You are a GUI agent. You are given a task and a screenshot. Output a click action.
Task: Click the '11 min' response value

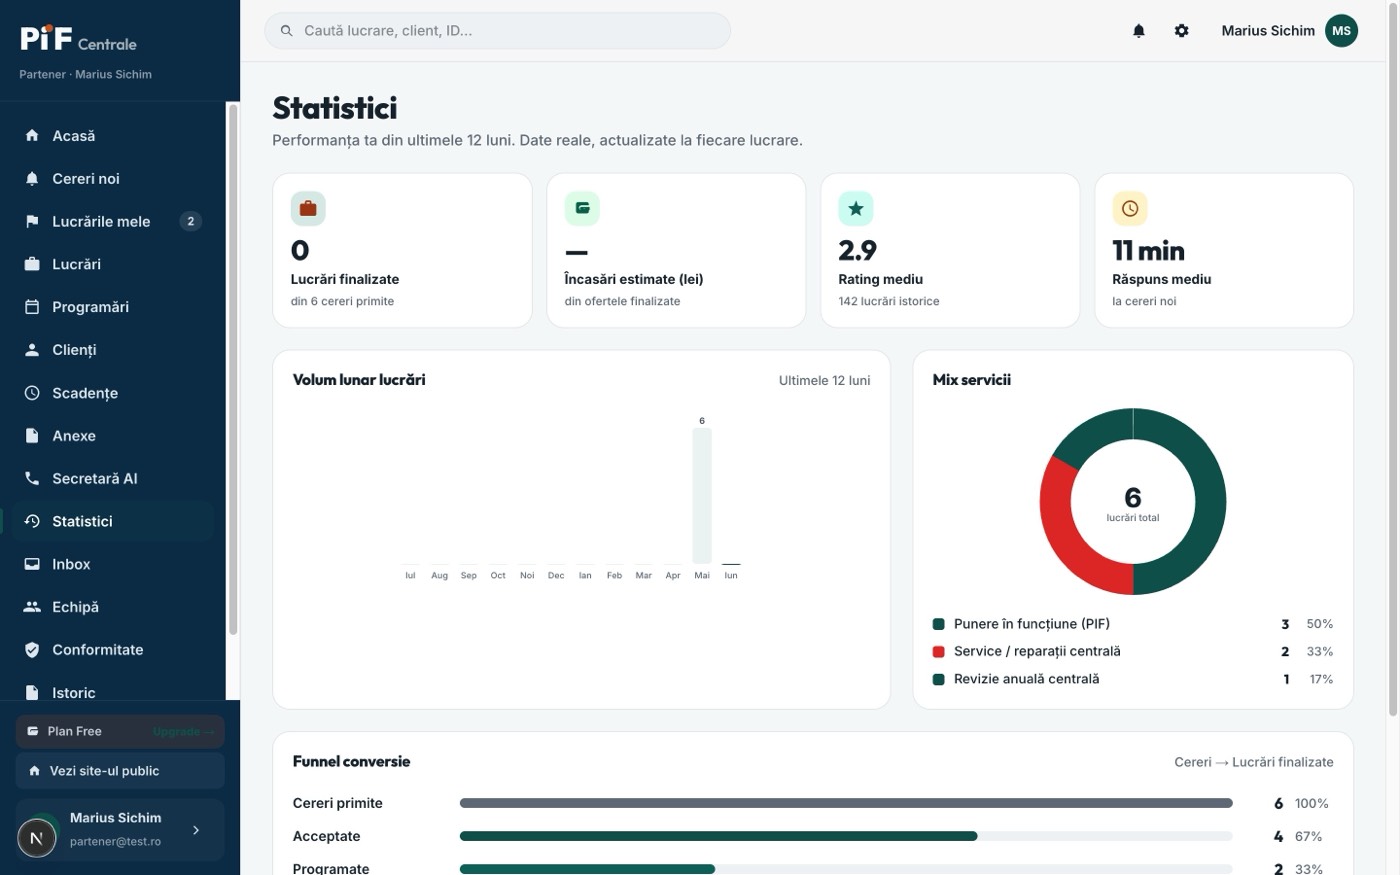1148,250
